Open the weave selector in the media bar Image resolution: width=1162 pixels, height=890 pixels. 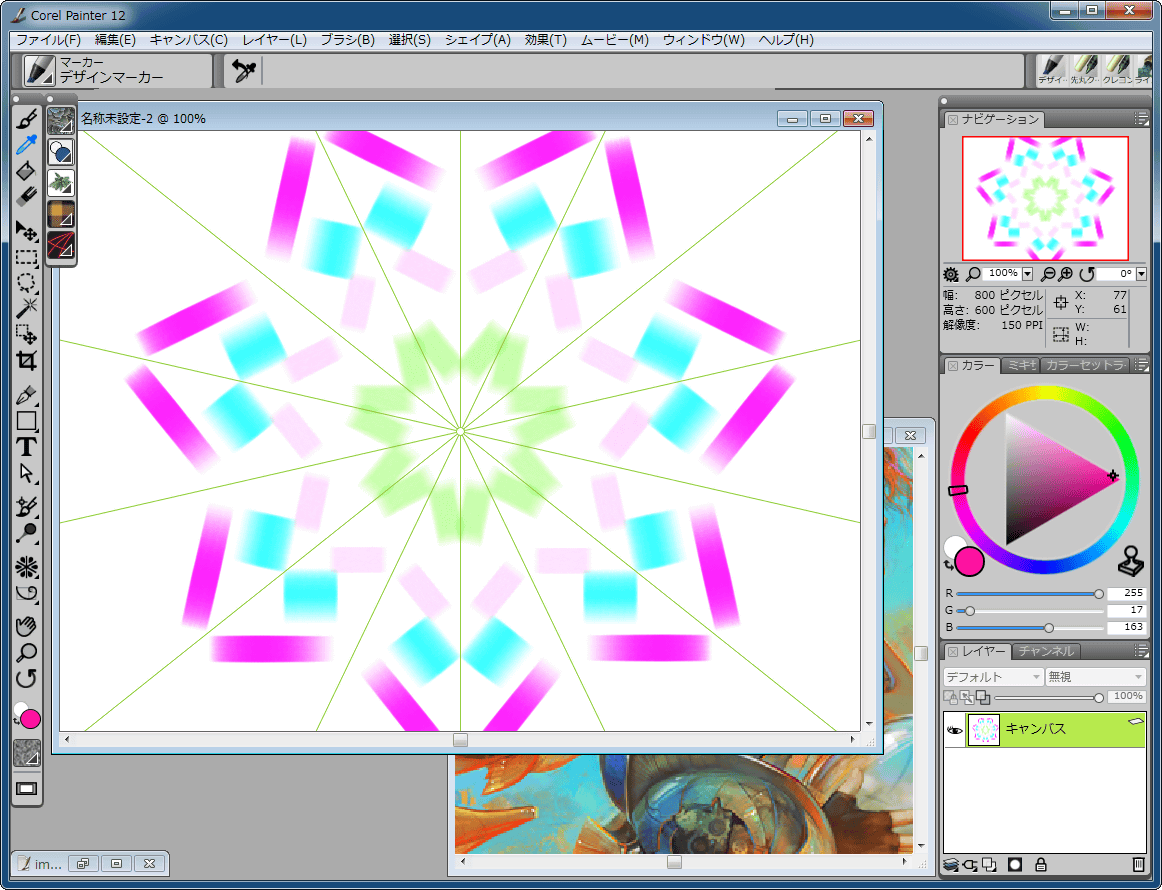click(x=61, y=214)
